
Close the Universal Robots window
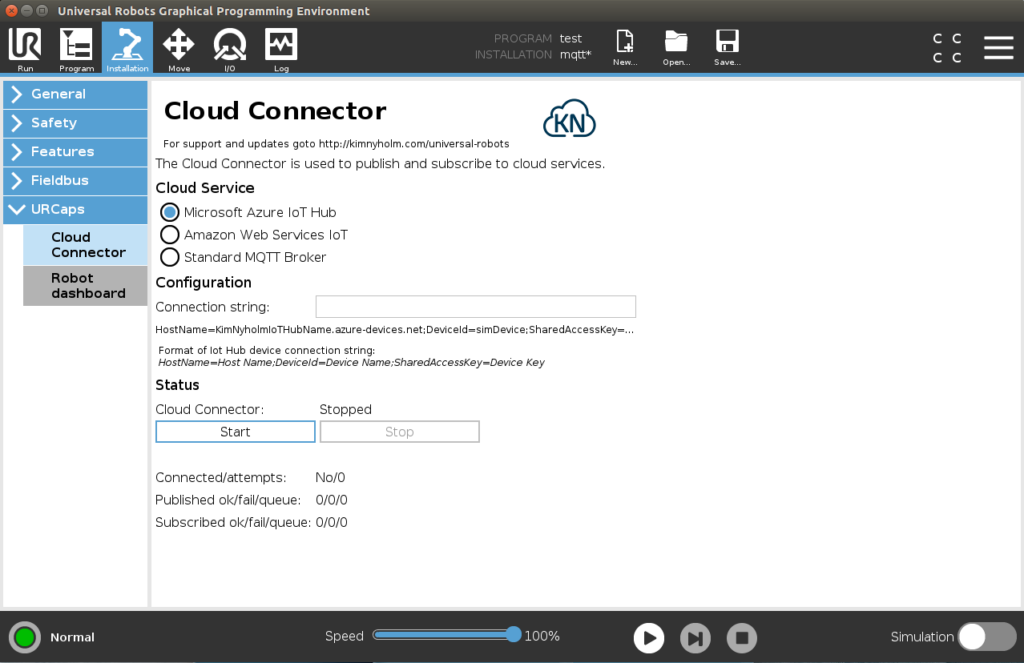click(x=11, y=10)
